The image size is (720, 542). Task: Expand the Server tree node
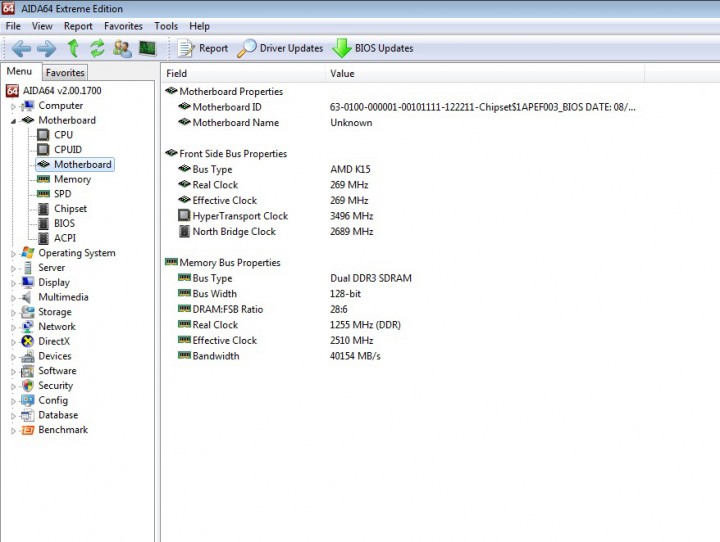click(13, 268)
